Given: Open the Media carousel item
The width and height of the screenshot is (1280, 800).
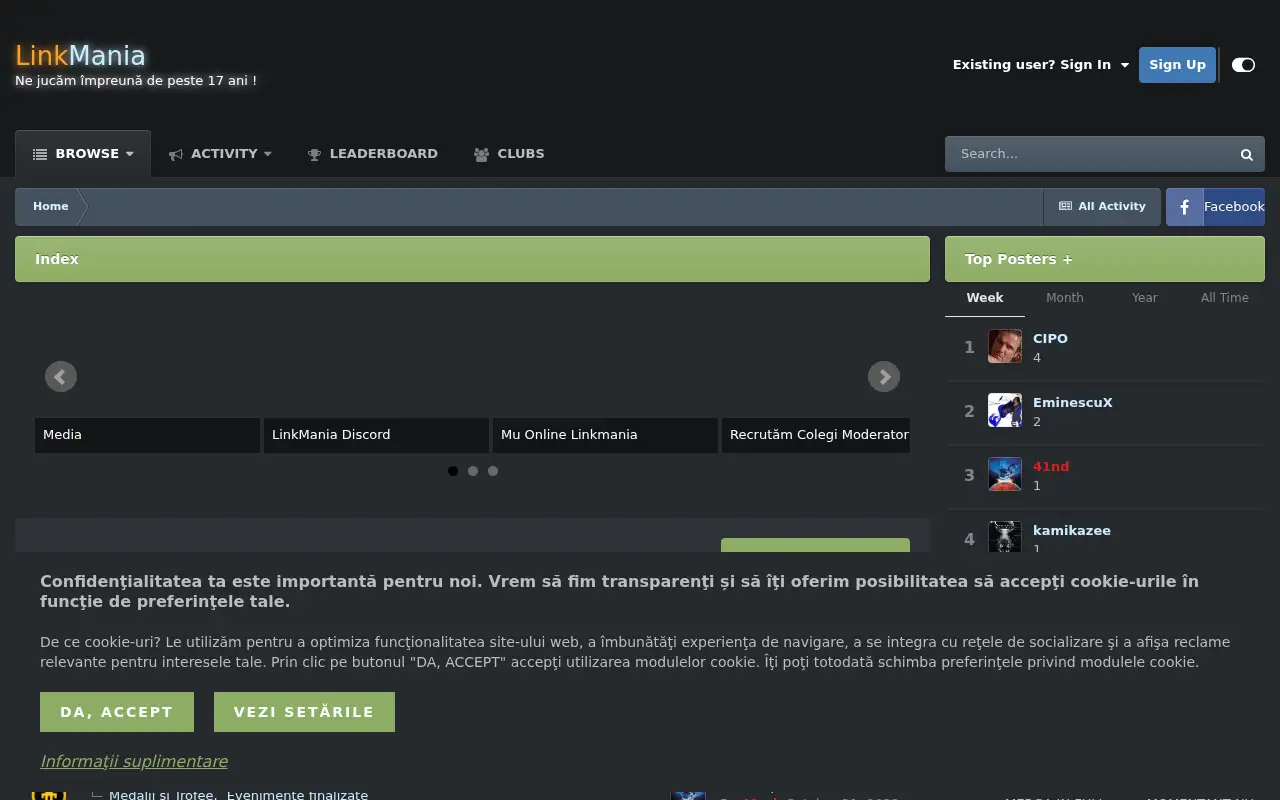Looking at the screenshot, I should coord(147,435).
